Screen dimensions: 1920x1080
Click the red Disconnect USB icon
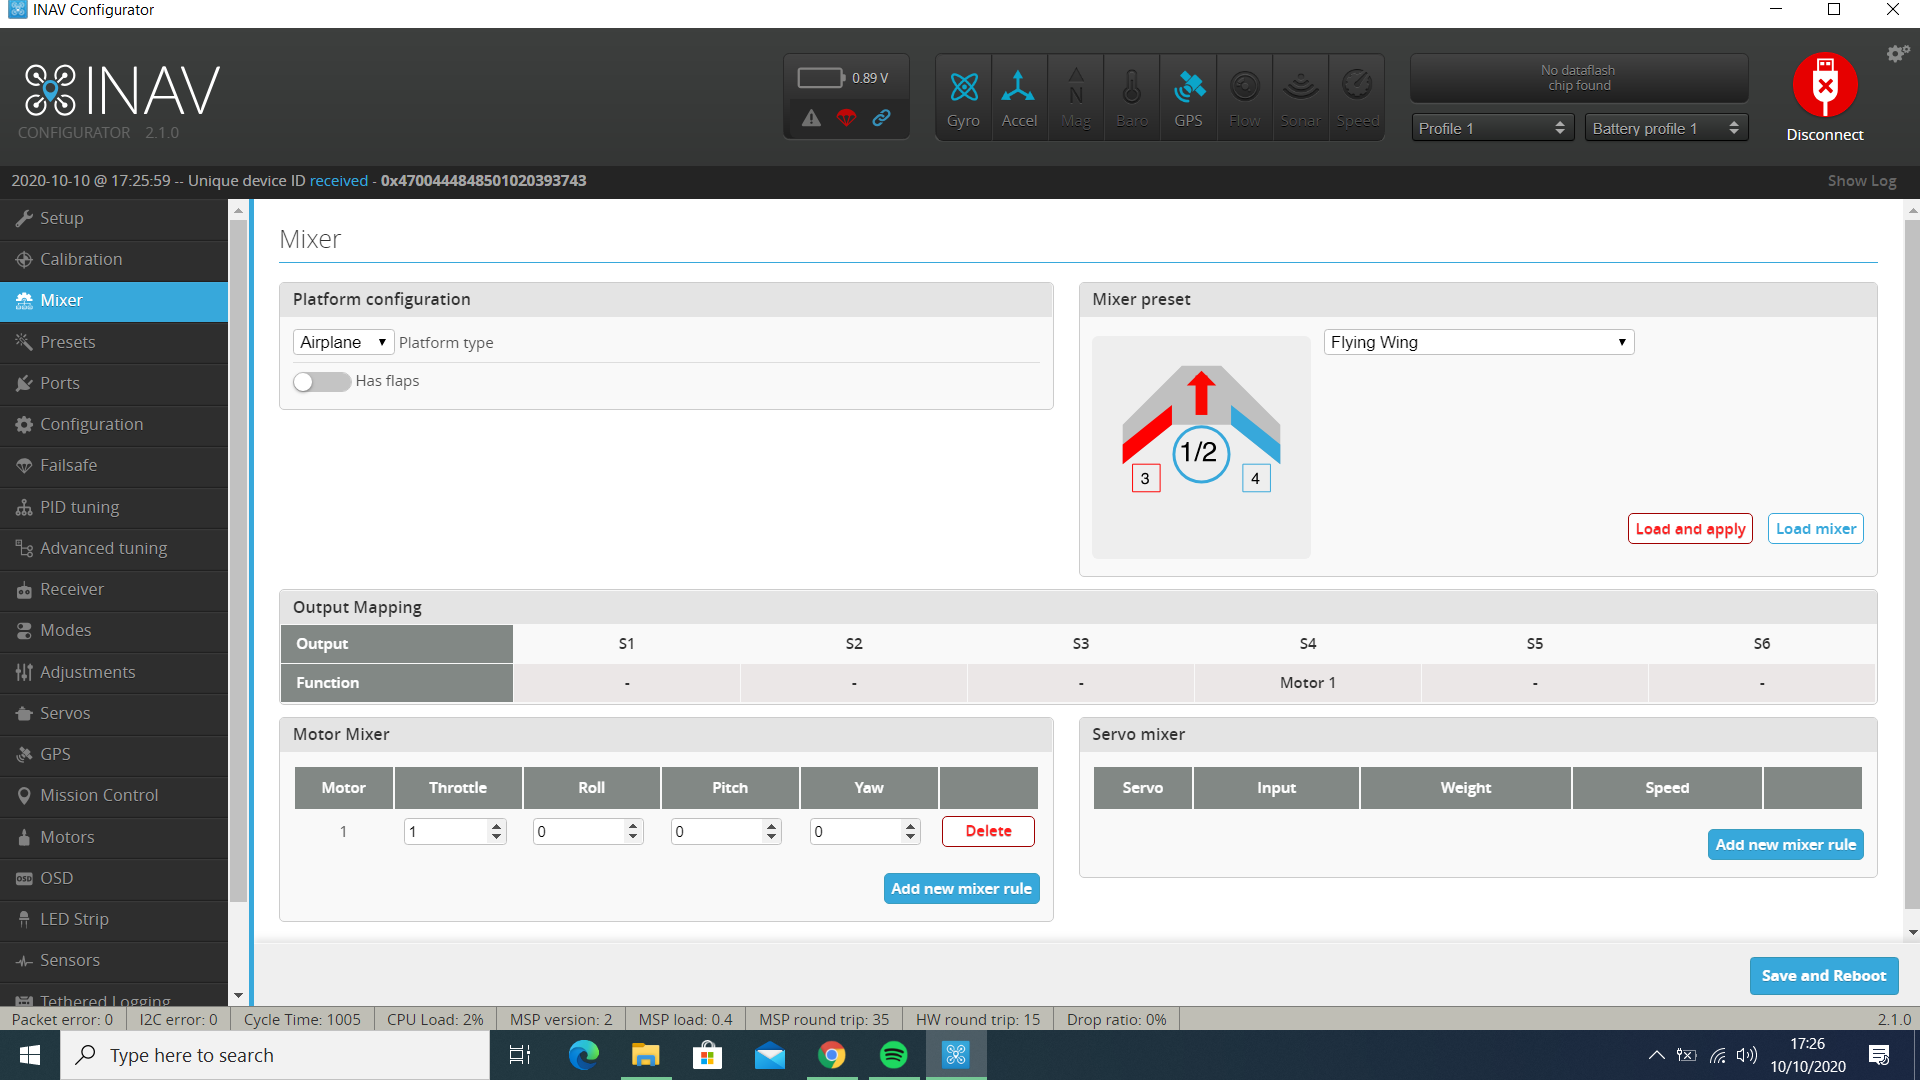click(1825, 86)
